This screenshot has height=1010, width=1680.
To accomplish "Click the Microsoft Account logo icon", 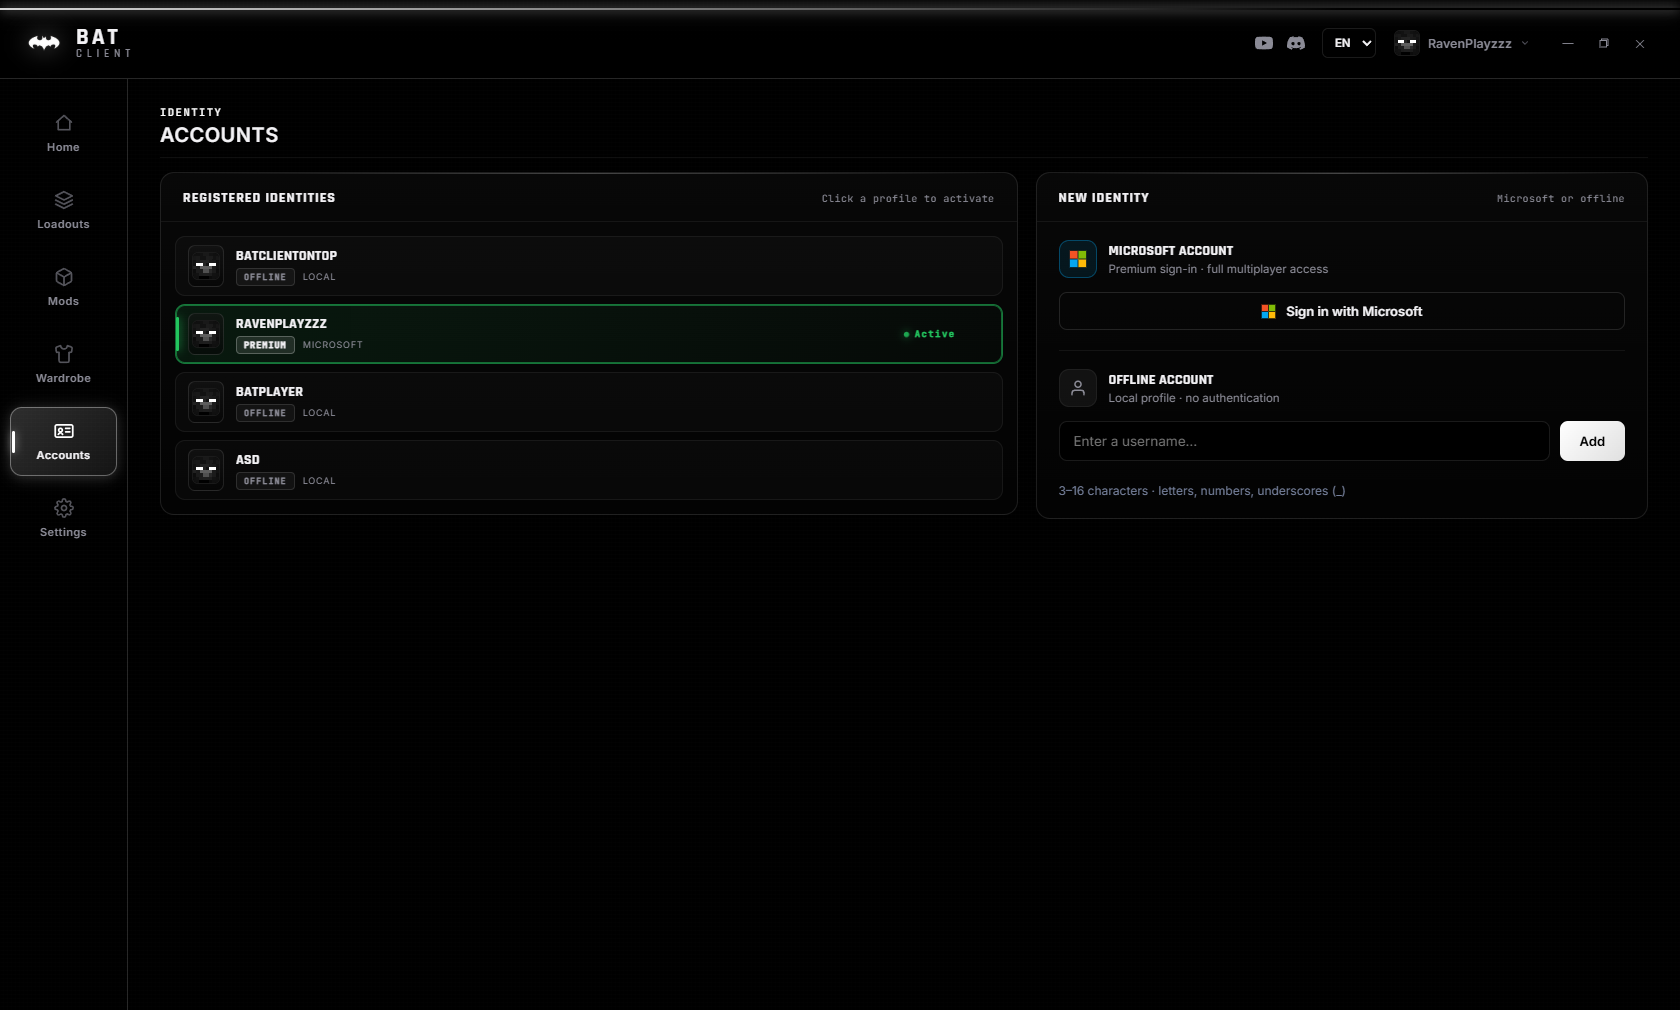I will click(1078, 259).
